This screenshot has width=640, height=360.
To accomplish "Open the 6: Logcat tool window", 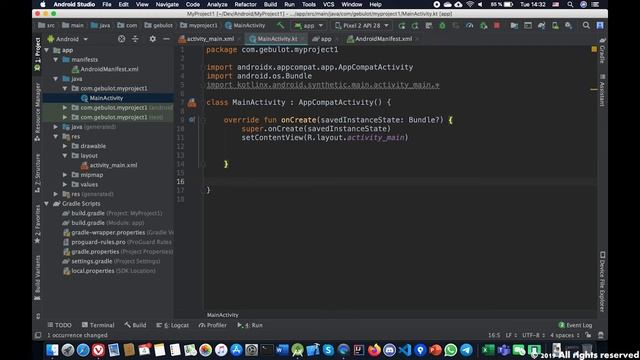I will pyautogui.click(x=173, y=325).
